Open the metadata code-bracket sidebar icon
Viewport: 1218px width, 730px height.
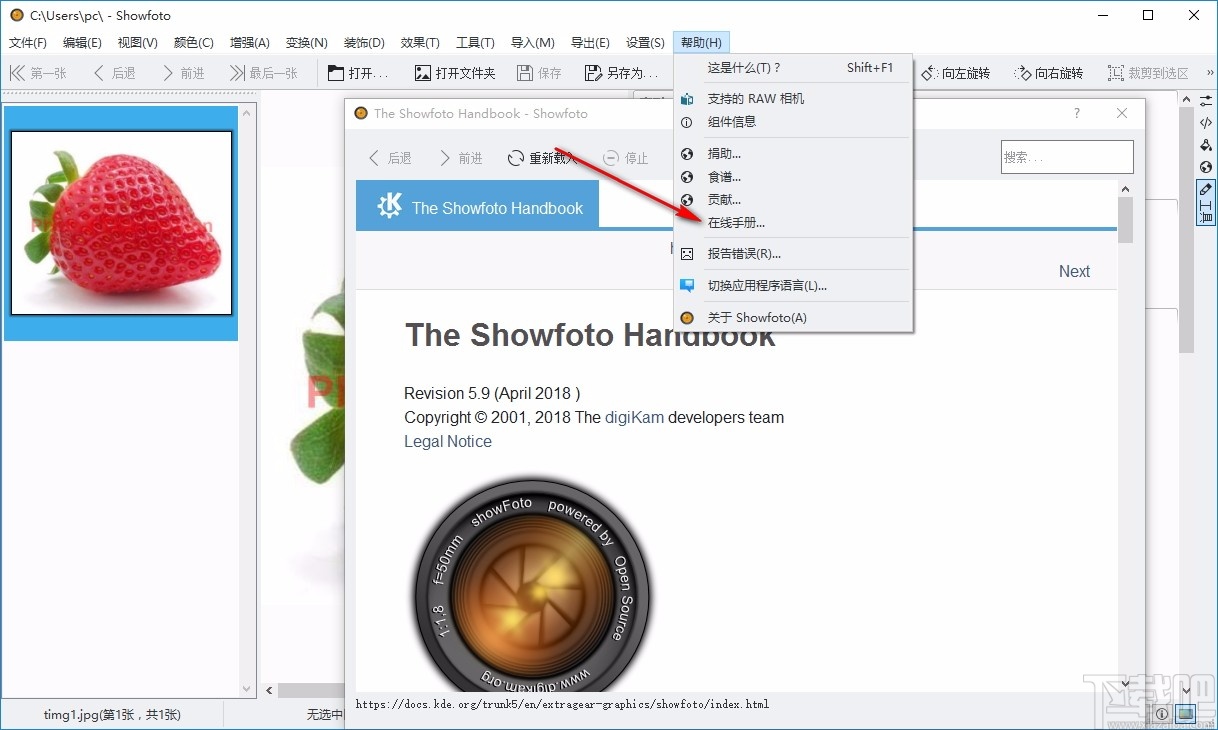[x=1206, y=122]
